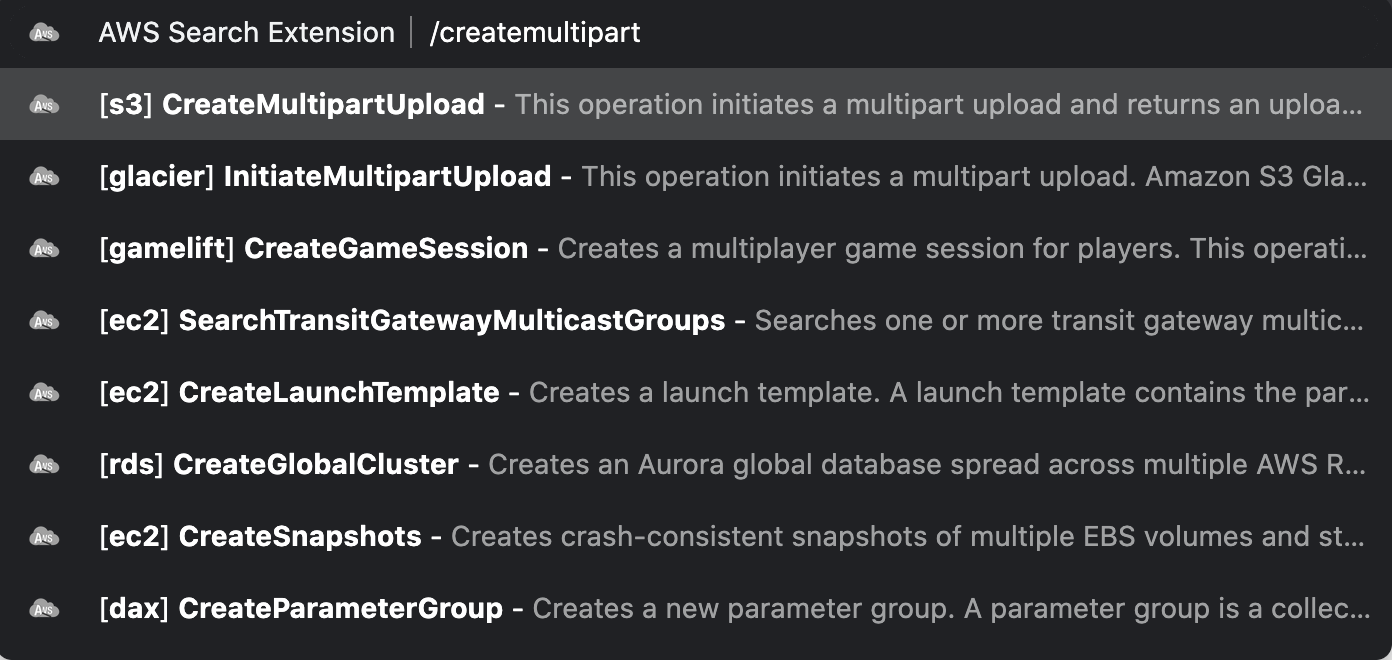Click the cloud icon next to CreateMultipartUpload

coord(44,105)
